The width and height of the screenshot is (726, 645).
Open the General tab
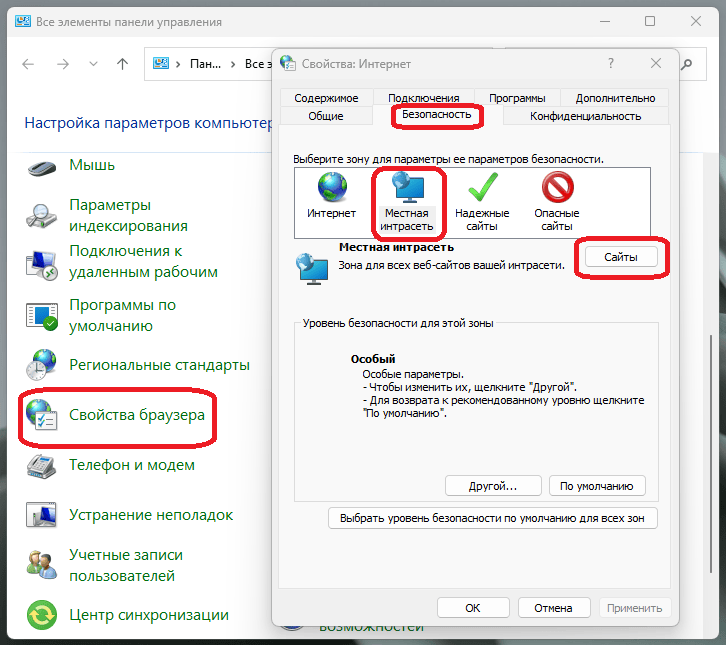point(325,116)
